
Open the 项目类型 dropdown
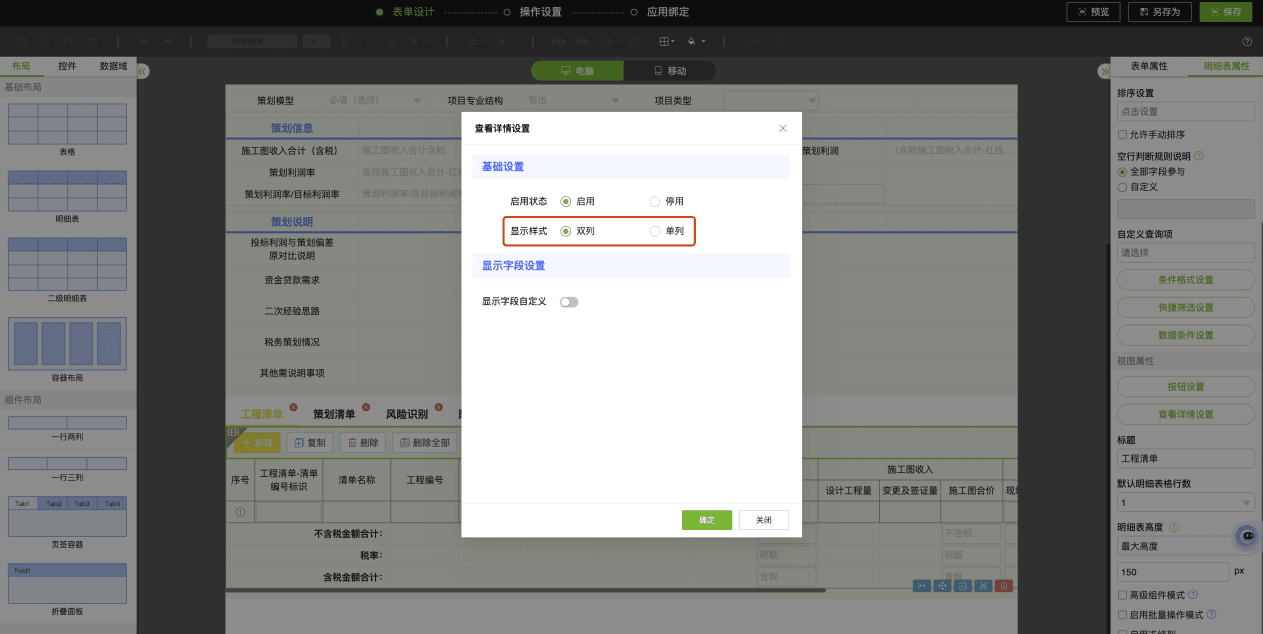point(771,100)
